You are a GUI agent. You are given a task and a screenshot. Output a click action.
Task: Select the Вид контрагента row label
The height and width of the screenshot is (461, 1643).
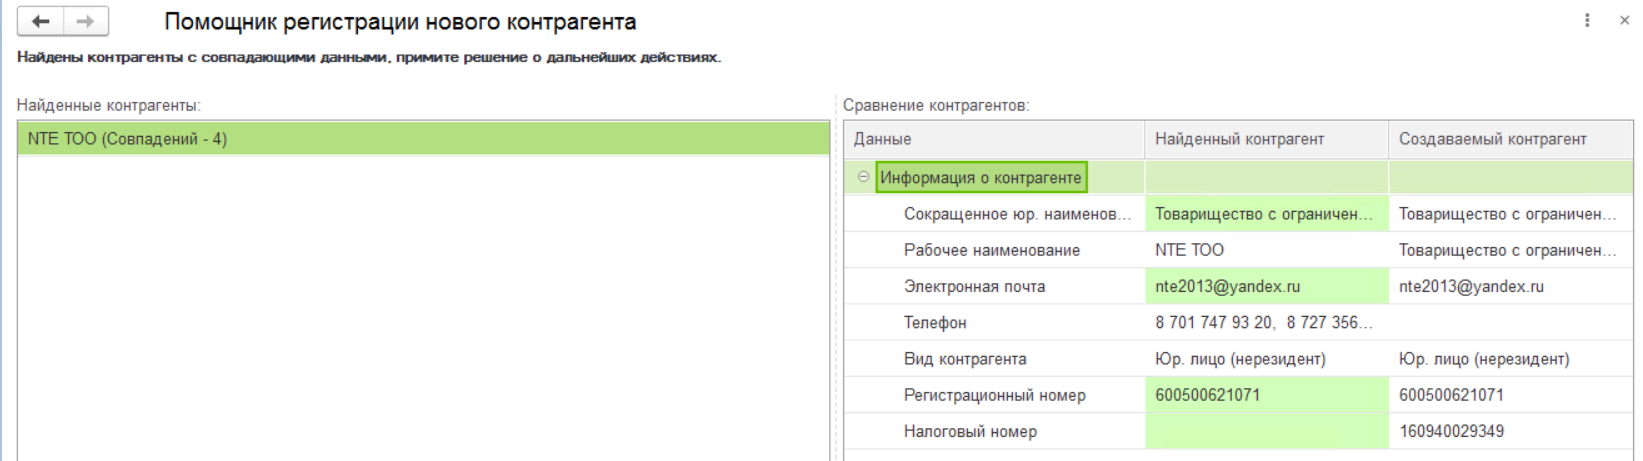[965, 359]
